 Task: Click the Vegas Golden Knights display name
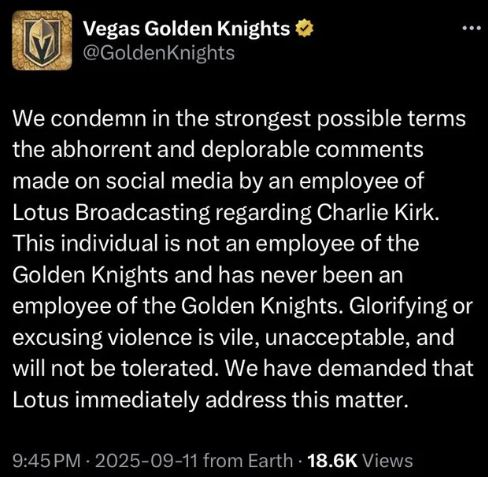186,28
